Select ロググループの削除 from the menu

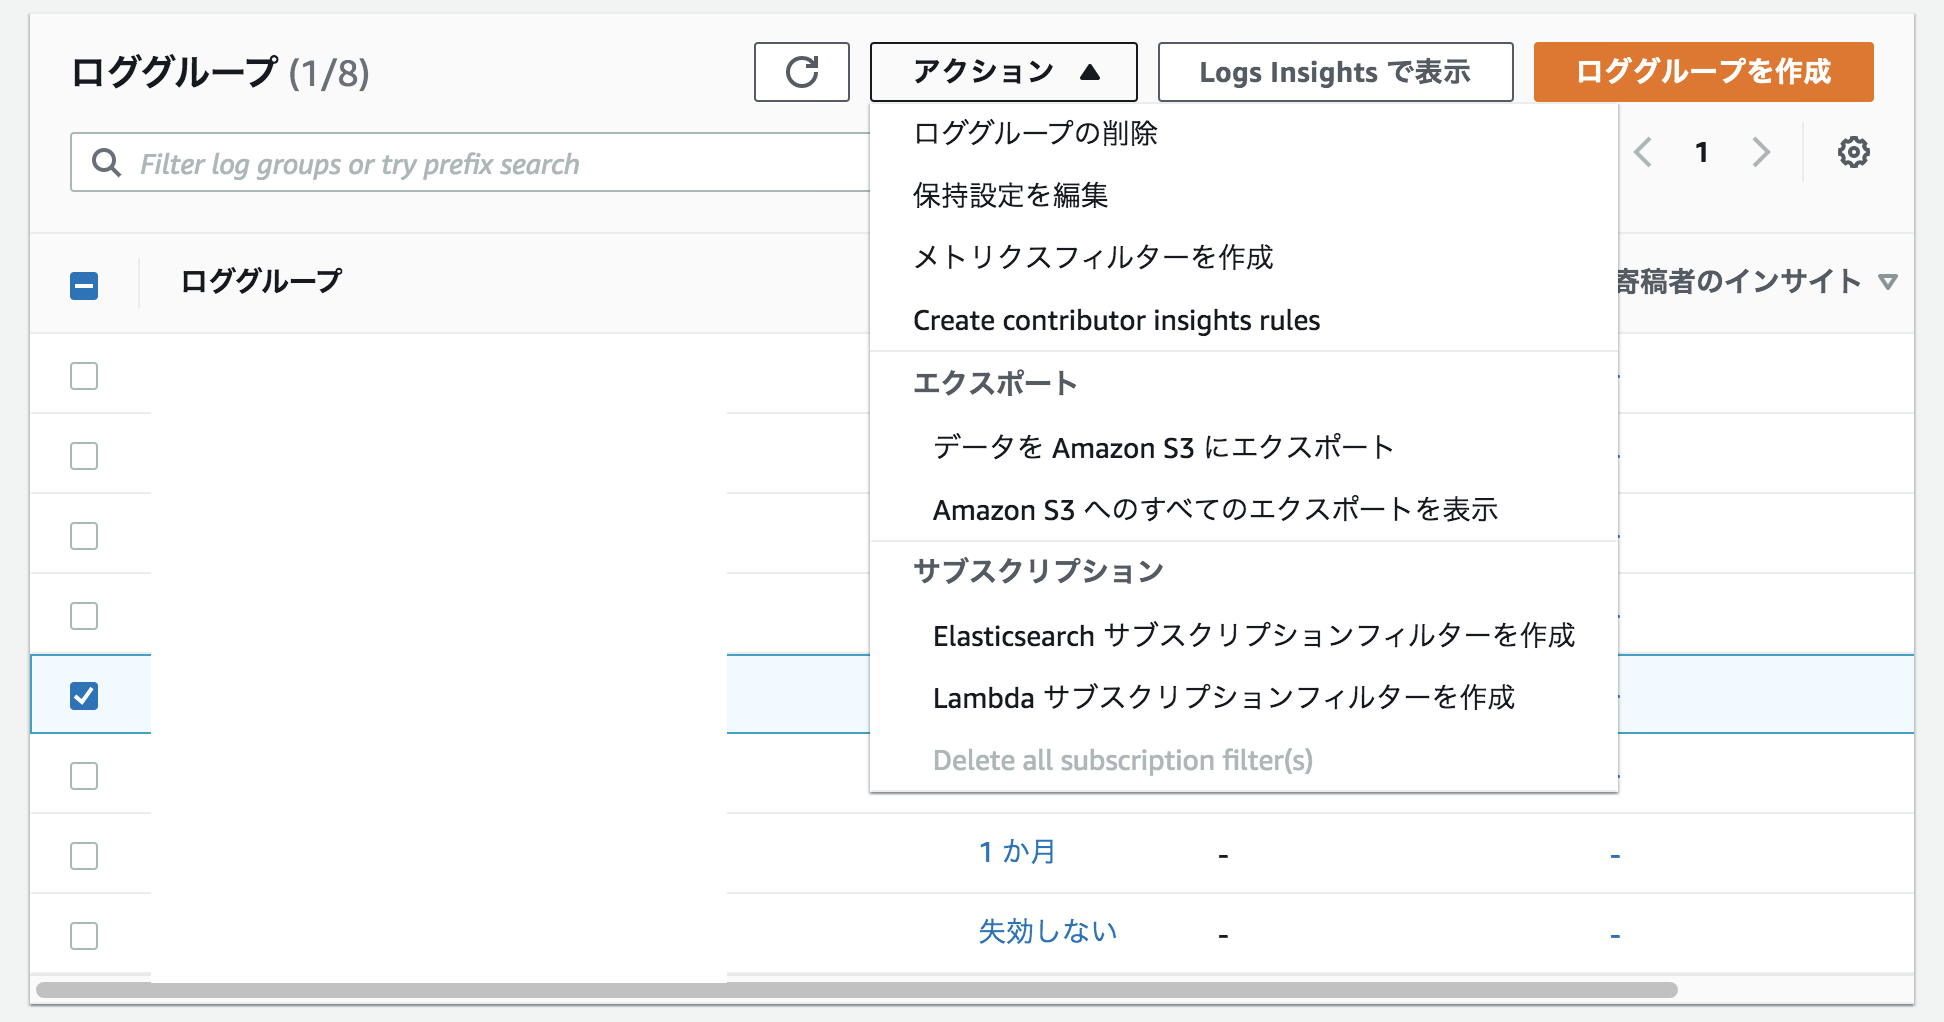click(1034, 133)
